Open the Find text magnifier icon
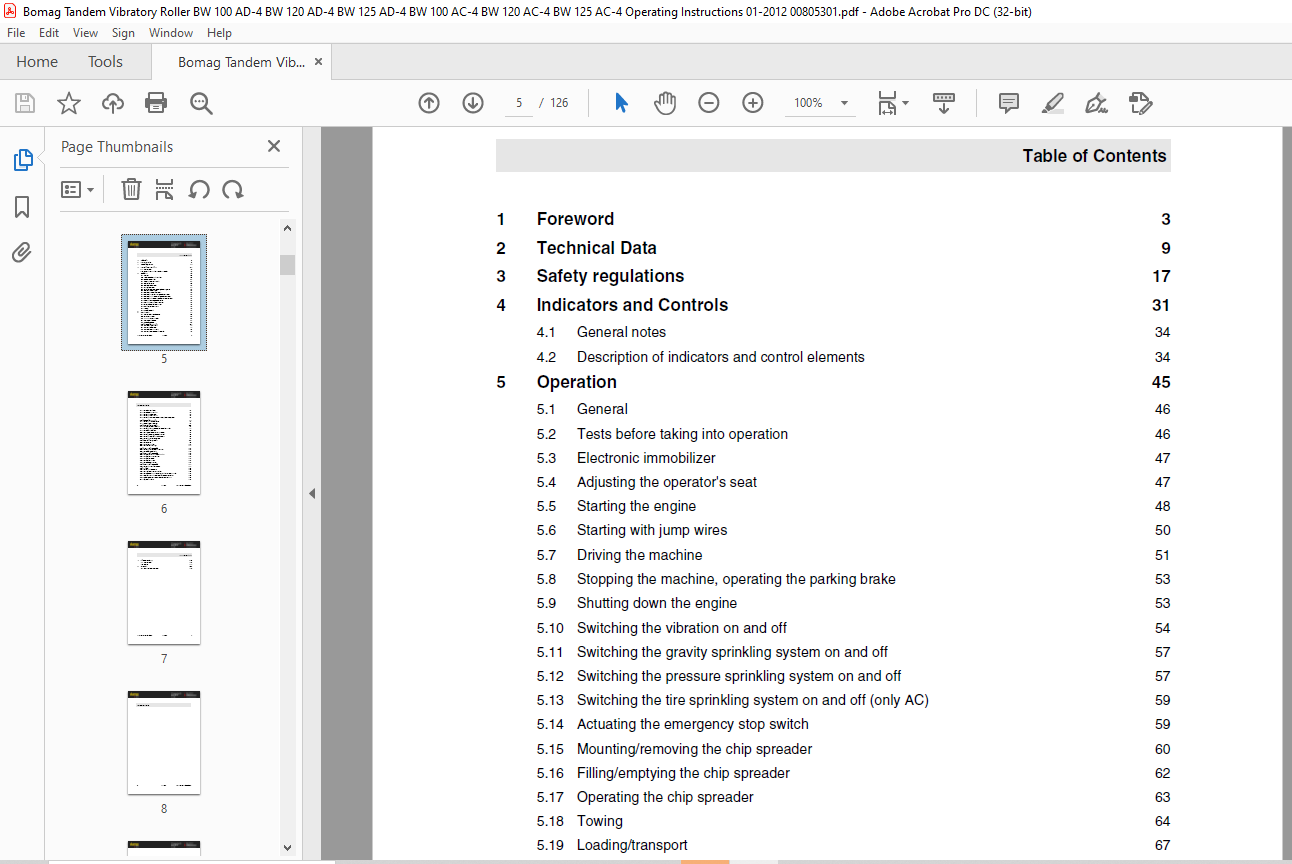 coord(201,103)
